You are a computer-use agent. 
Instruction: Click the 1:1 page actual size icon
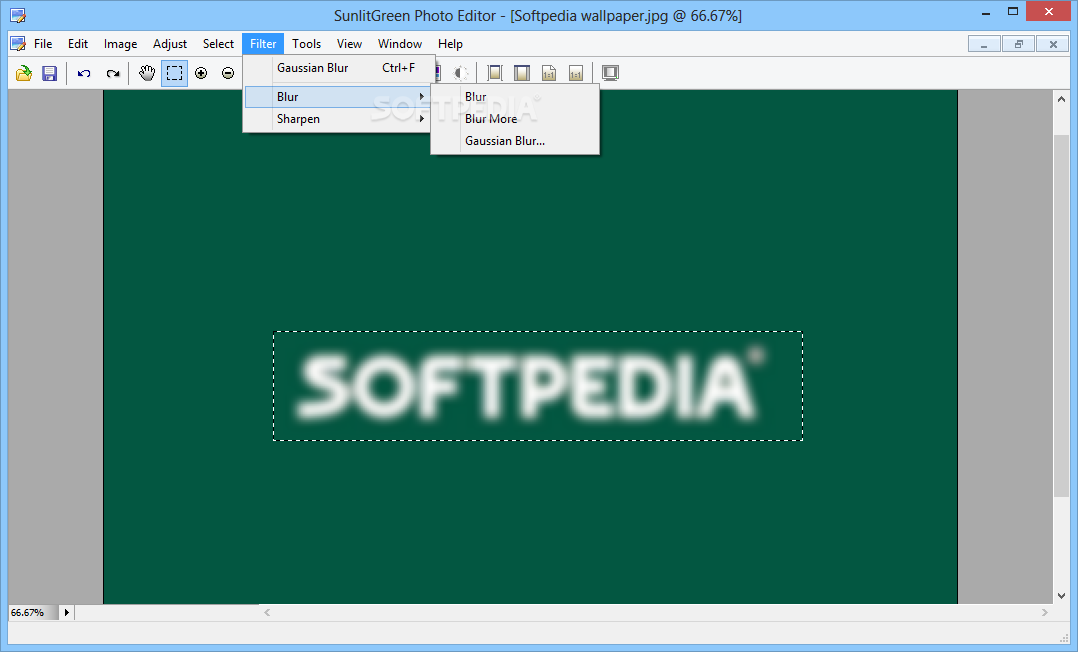pos(549,73)
